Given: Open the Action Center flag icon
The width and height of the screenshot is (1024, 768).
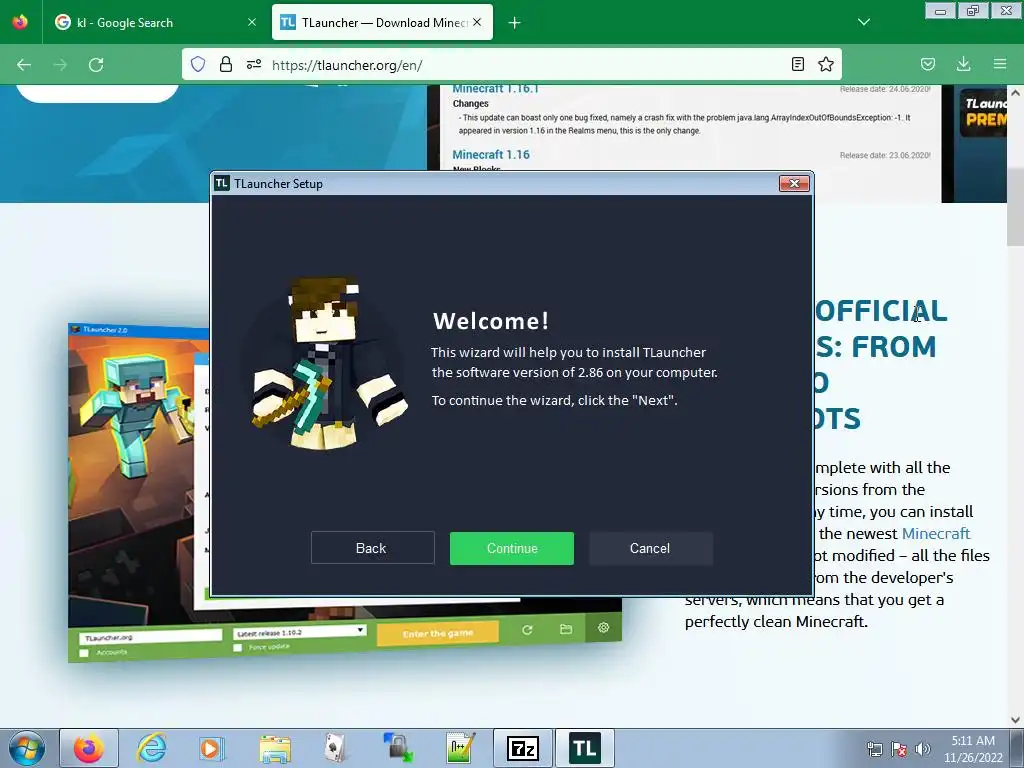Looking at the screenshot, I should coord(899,750).
